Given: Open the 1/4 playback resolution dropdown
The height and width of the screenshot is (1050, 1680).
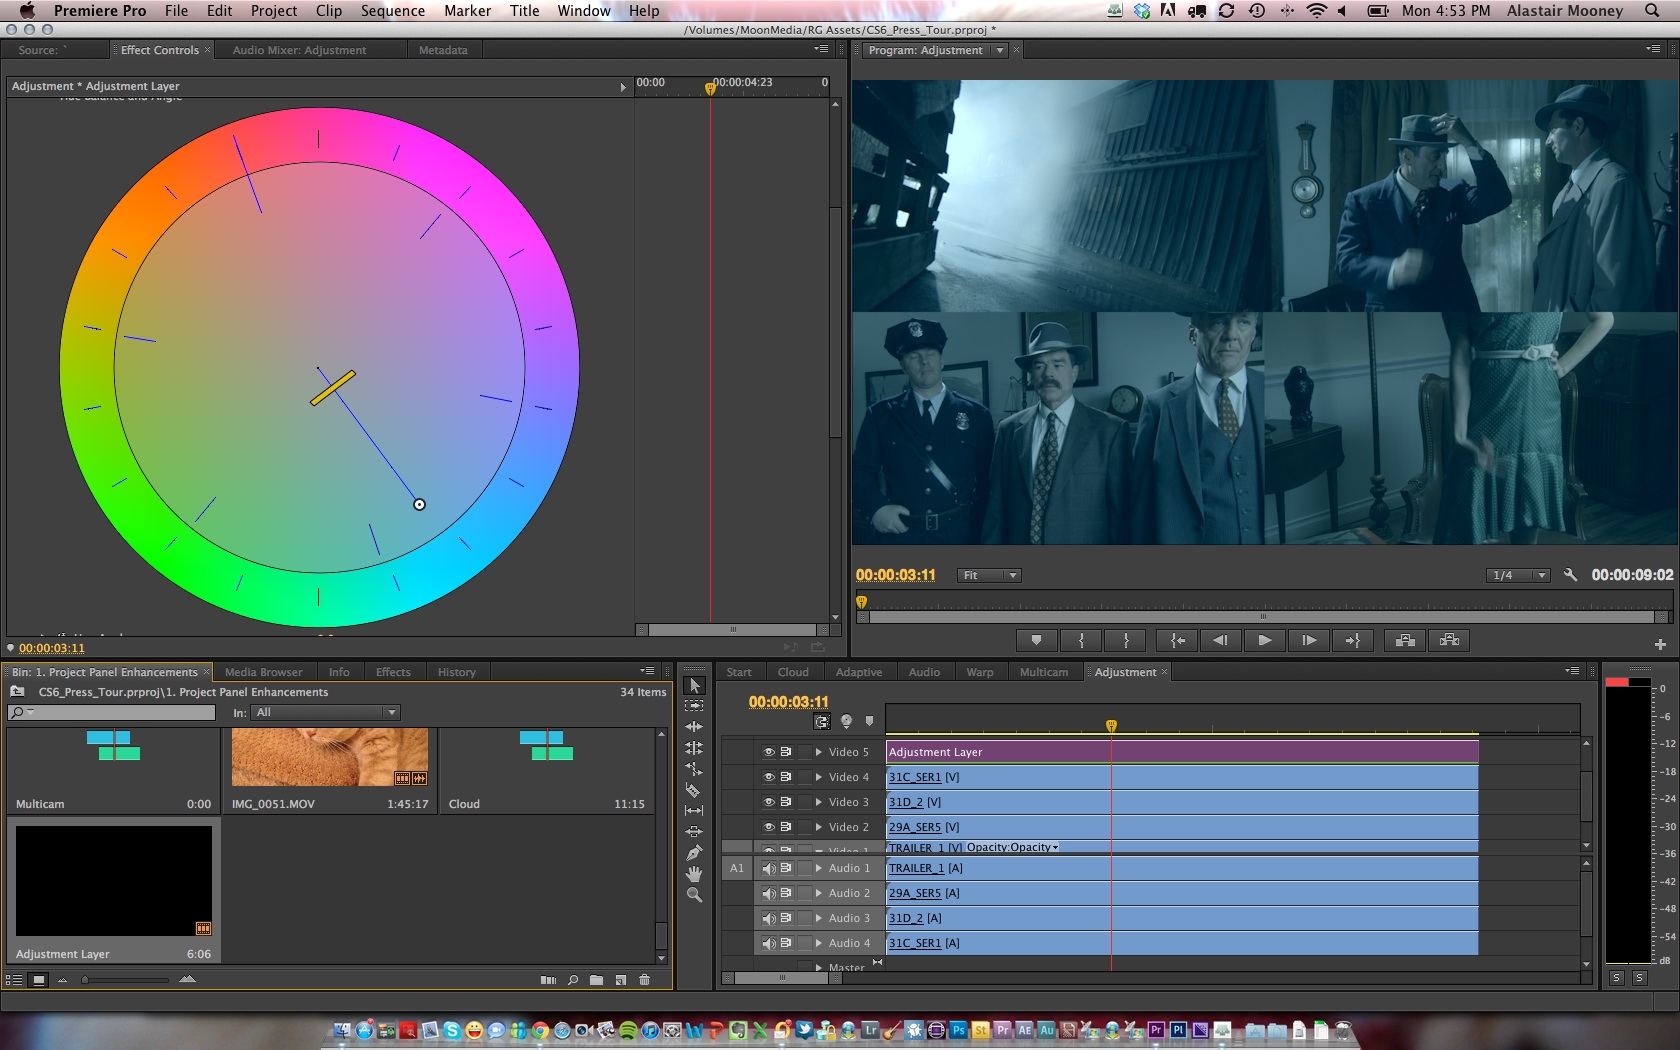Looking at the screenshot, I should (1518, 575).
